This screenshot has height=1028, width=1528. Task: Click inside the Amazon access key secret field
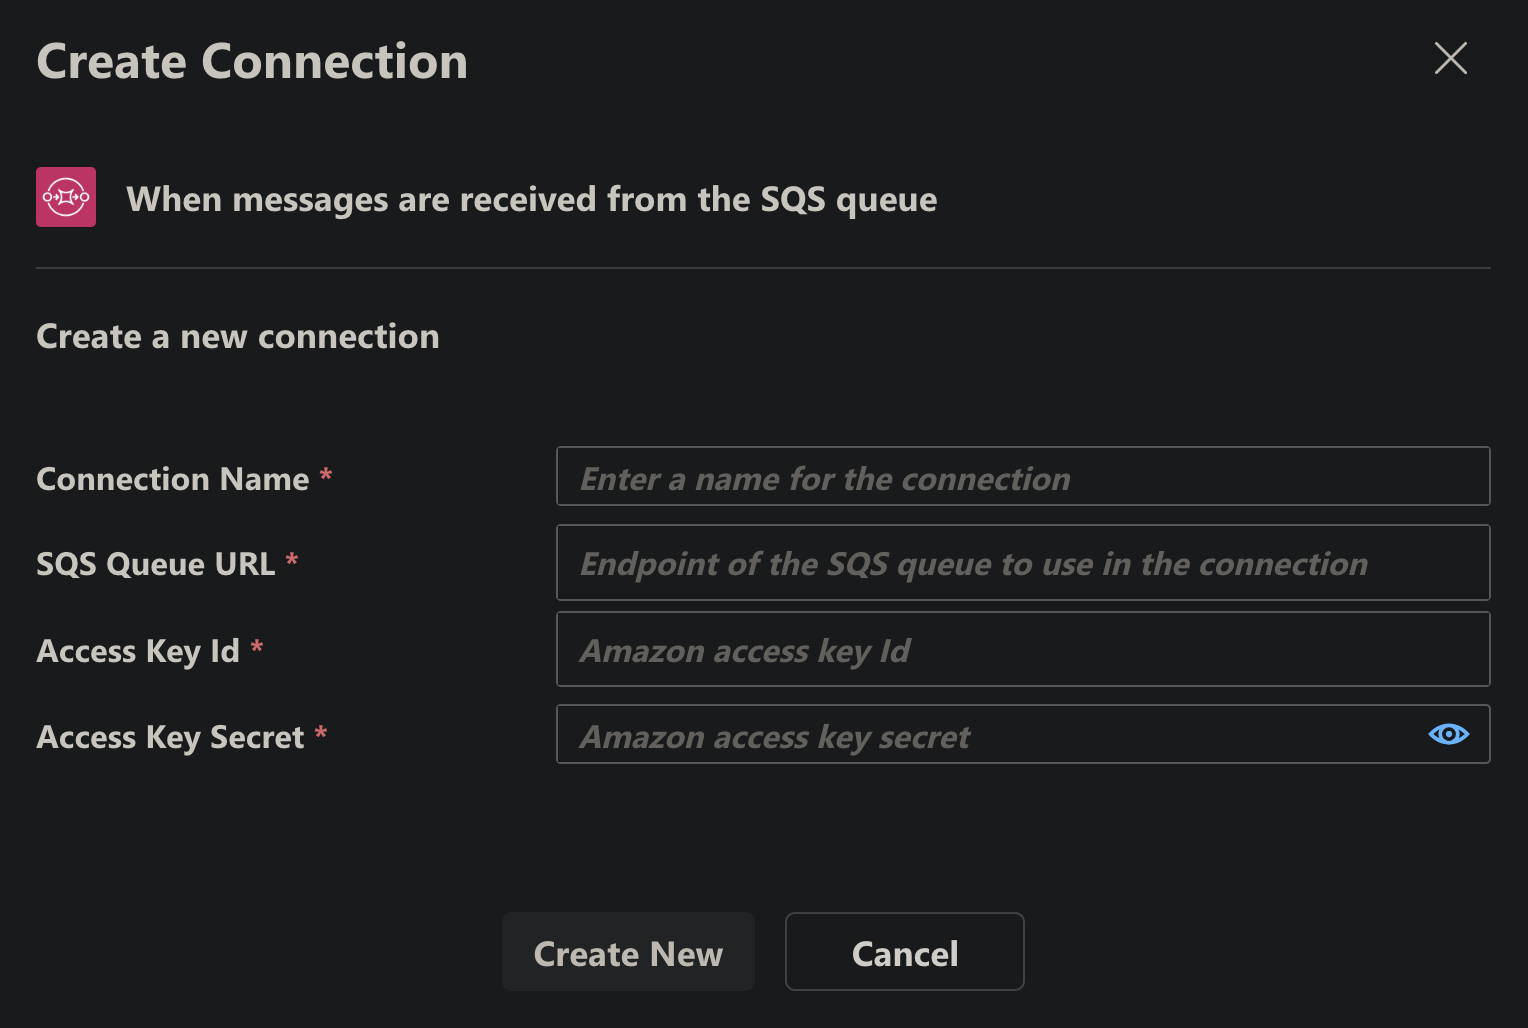[x=1000, y=735]
